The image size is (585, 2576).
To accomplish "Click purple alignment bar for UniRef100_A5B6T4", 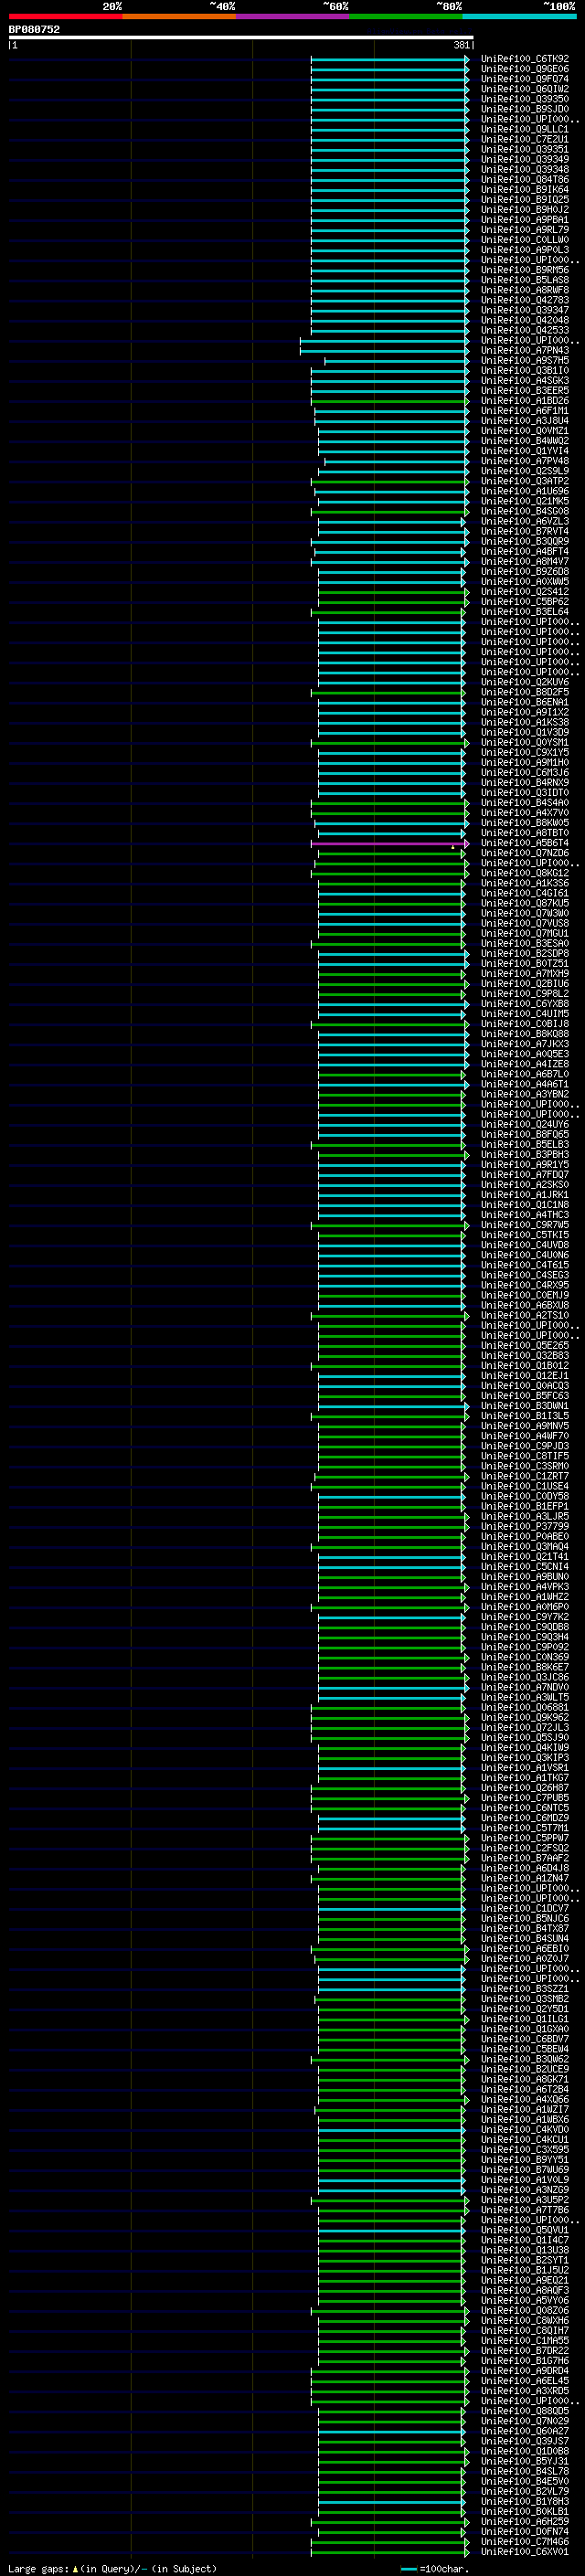I will coord(389,843).
